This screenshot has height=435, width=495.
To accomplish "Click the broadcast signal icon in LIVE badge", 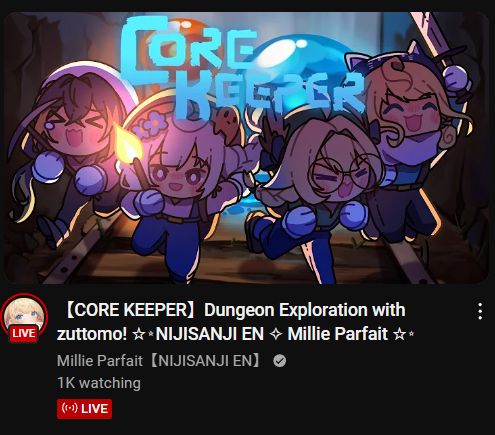I will pyautogui.click(x=69, y=408).
